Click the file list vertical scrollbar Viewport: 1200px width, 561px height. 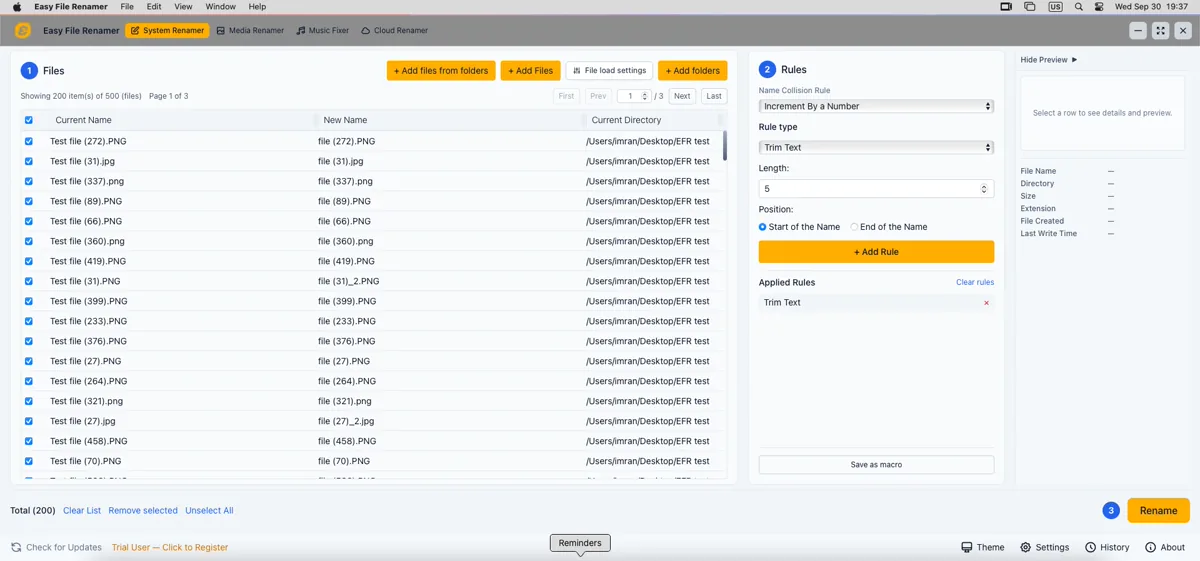click(x=725, y=146)
